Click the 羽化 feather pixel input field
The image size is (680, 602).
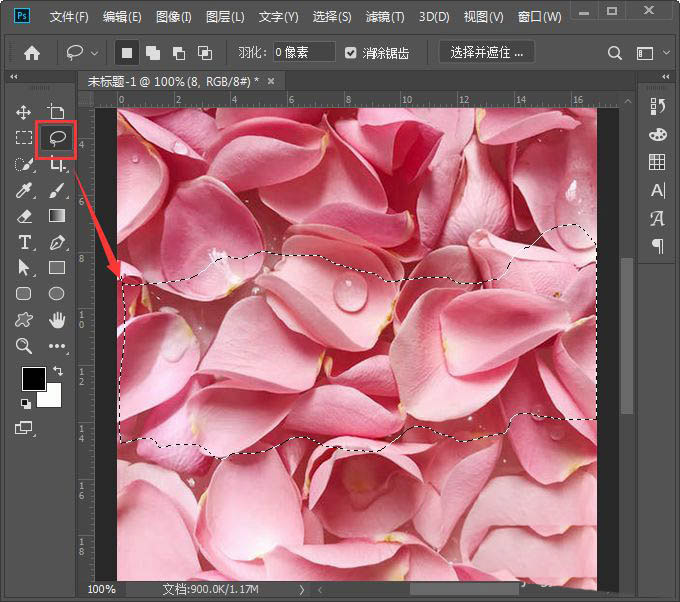(x=304, y=52)
